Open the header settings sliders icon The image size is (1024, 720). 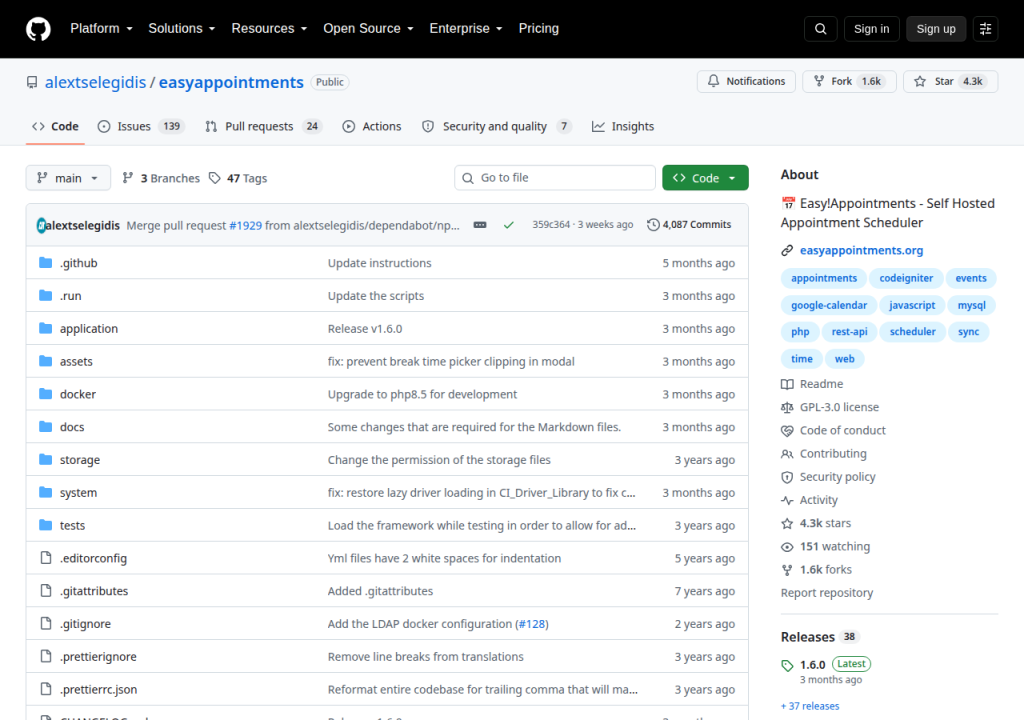point(985,29)
